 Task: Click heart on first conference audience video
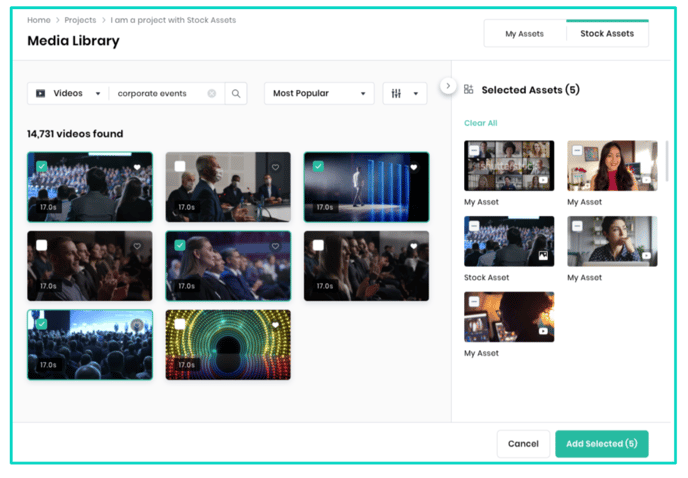click(x=137, y=167)
